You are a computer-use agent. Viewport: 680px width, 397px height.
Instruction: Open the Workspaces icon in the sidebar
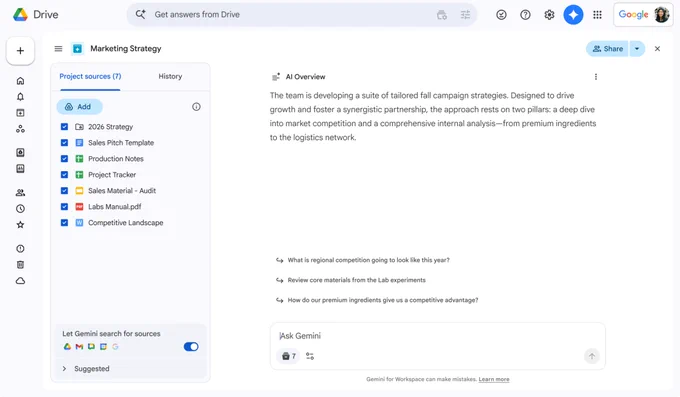[20, 129]
